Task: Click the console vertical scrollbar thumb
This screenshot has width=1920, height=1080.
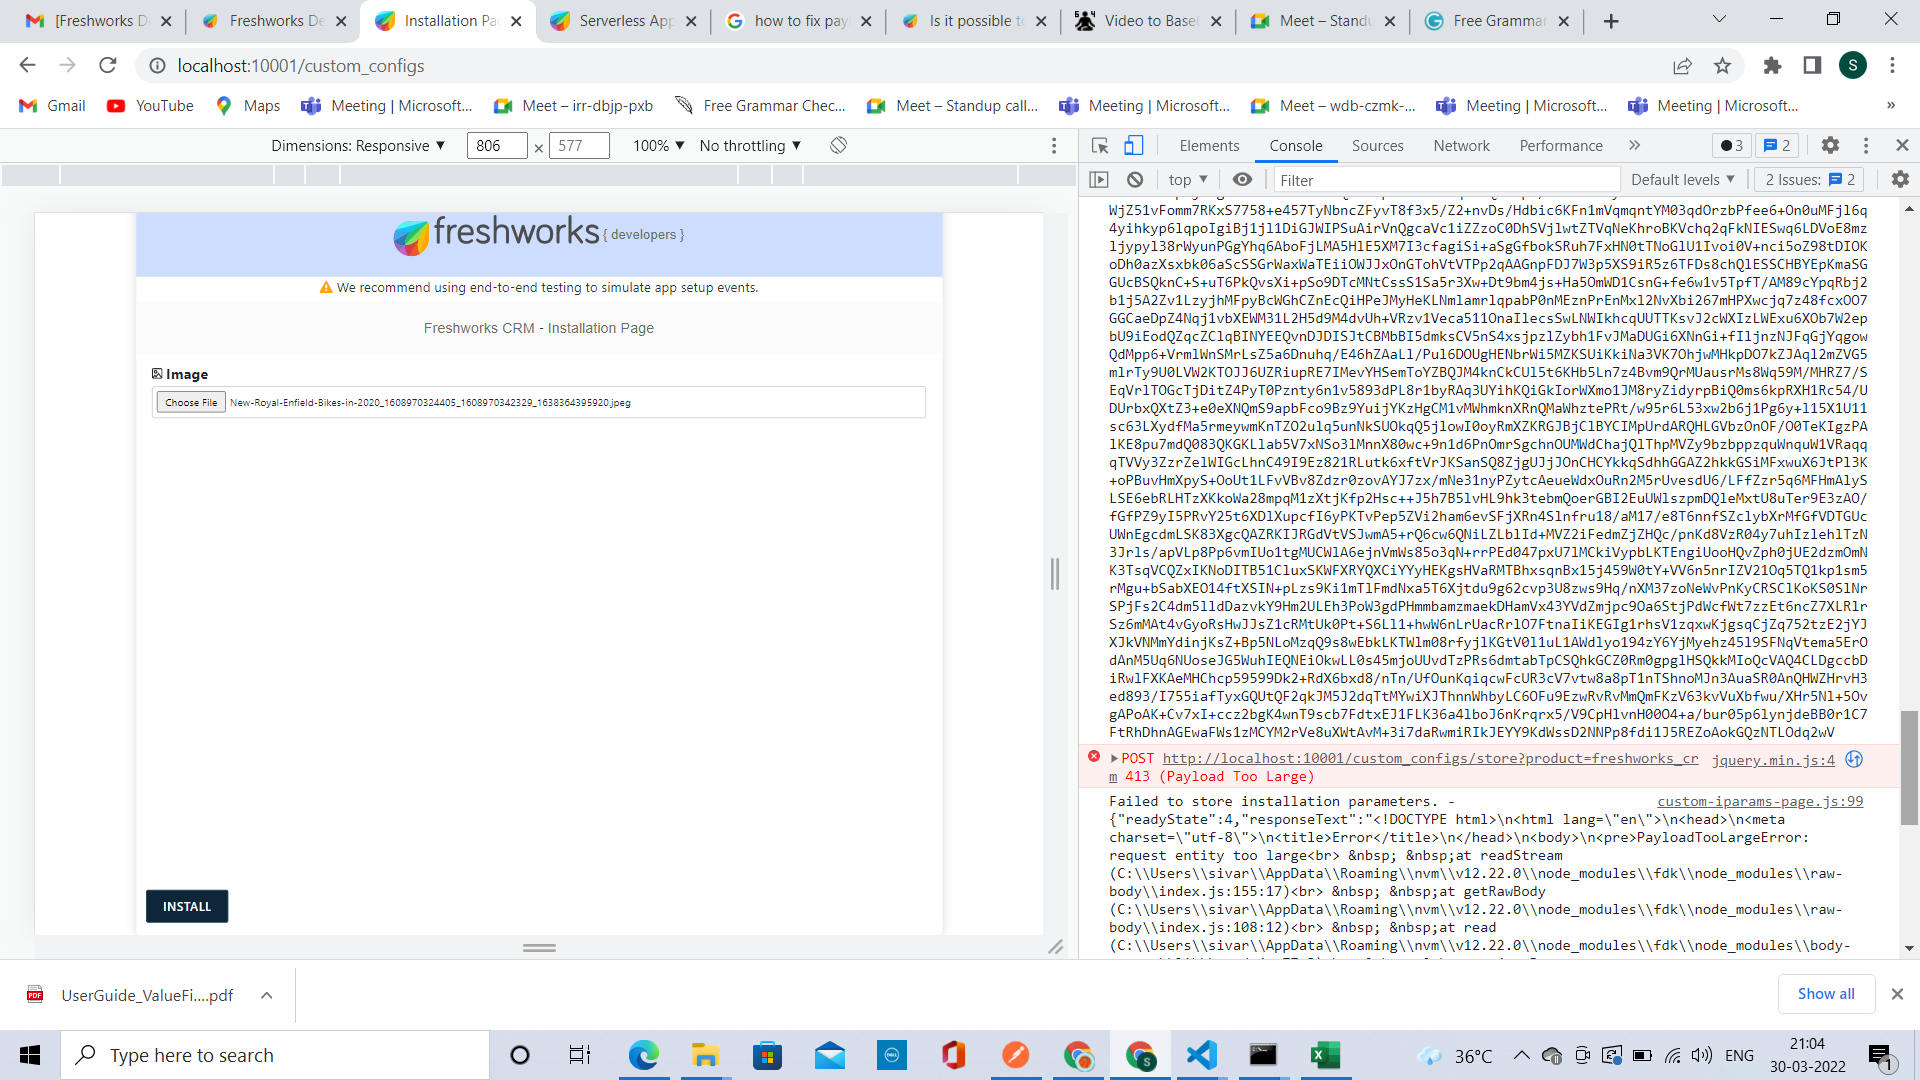Action: [x=1909, y=768]
